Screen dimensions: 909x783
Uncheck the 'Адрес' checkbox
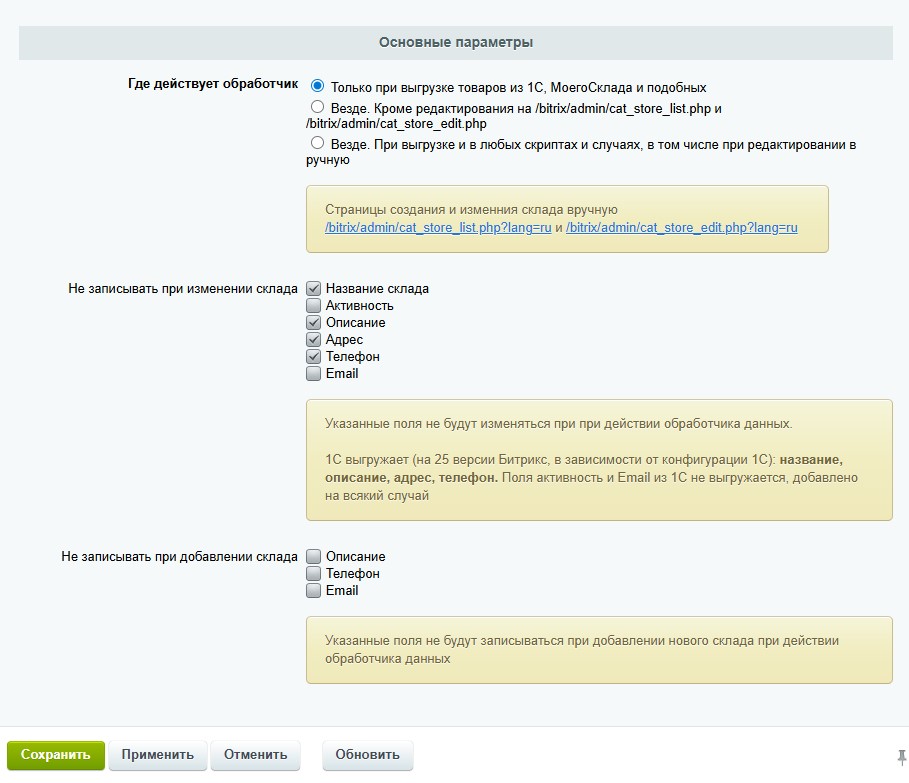point(314,340)
